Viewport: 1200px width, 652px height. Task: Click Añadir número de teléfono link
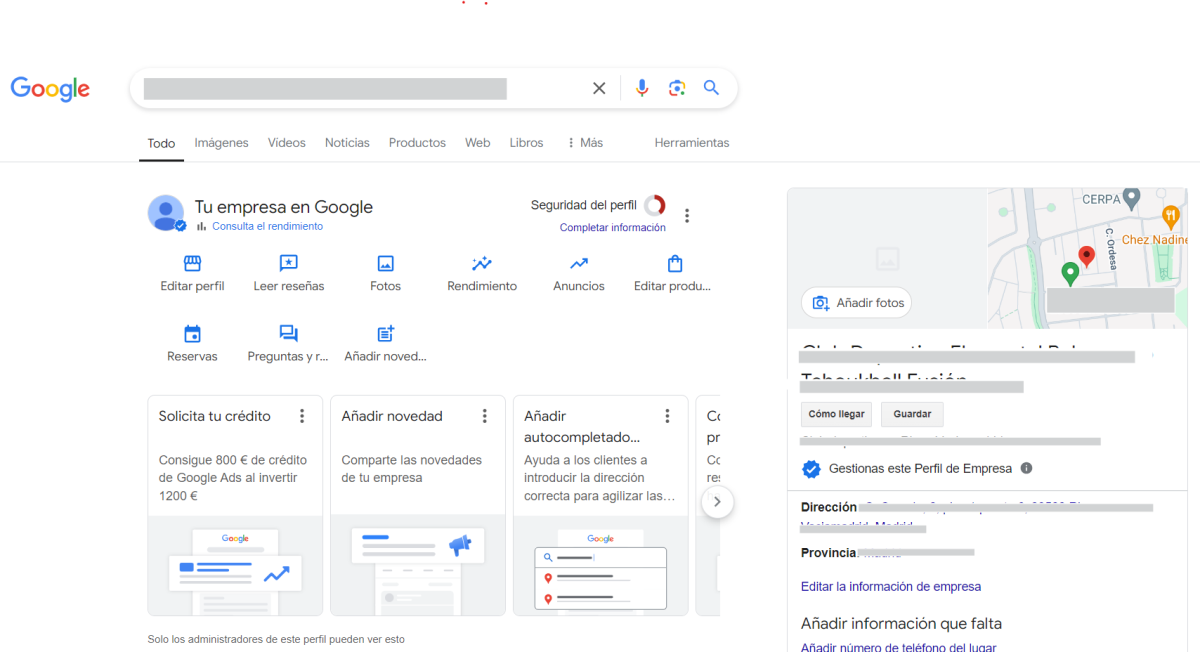click(x=899, y=647)
